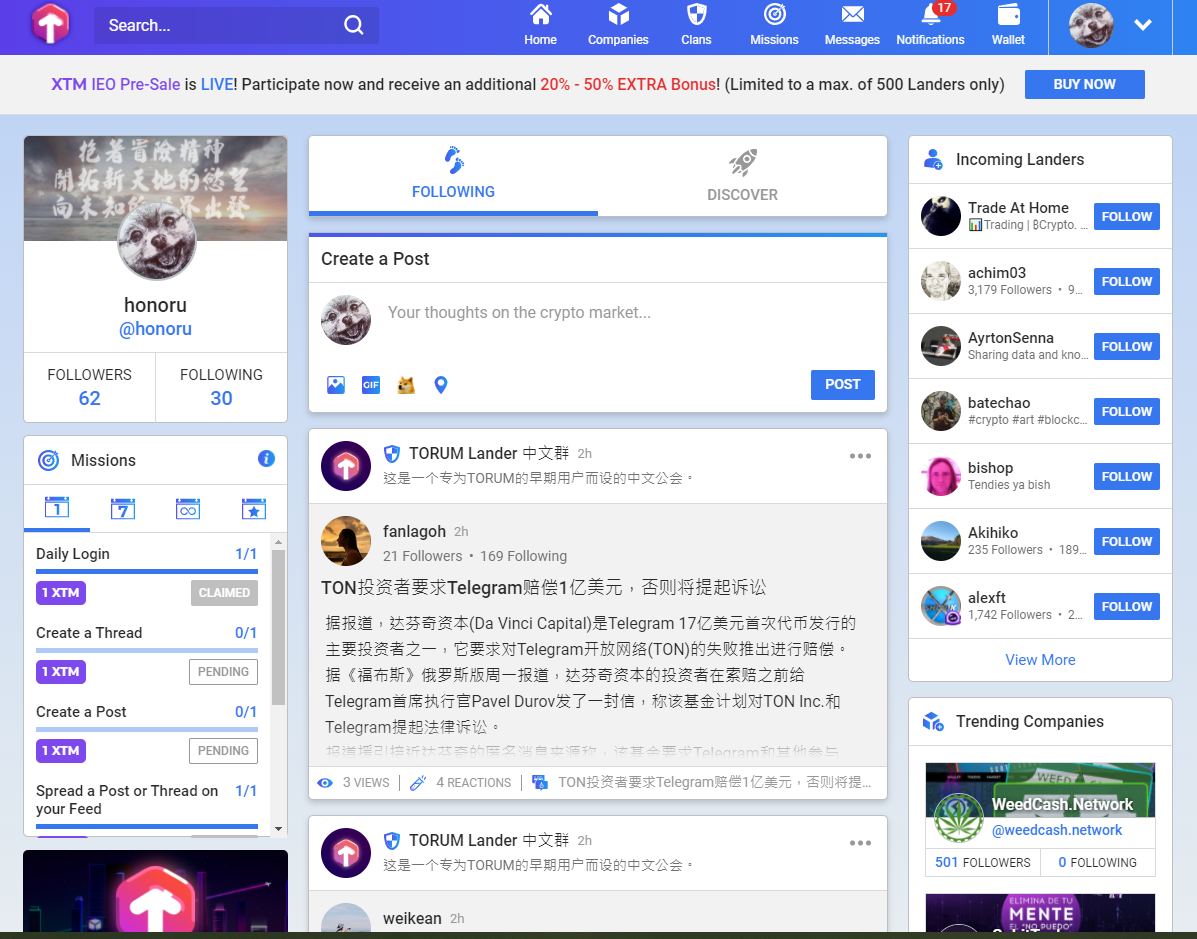This screenshot has height=939, width=1197.
Task: Click the Daily Login progress bar
Action: tap(147, 571)
